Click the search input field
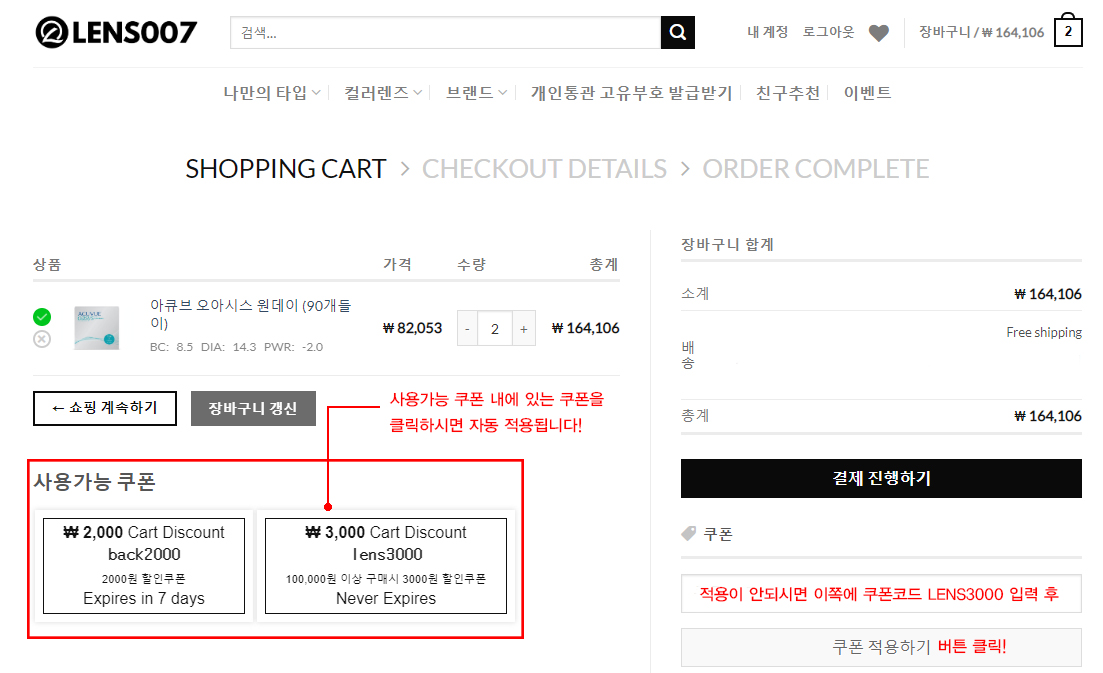This screenshot has width=1103, height=673. click(x=445, y=33)
